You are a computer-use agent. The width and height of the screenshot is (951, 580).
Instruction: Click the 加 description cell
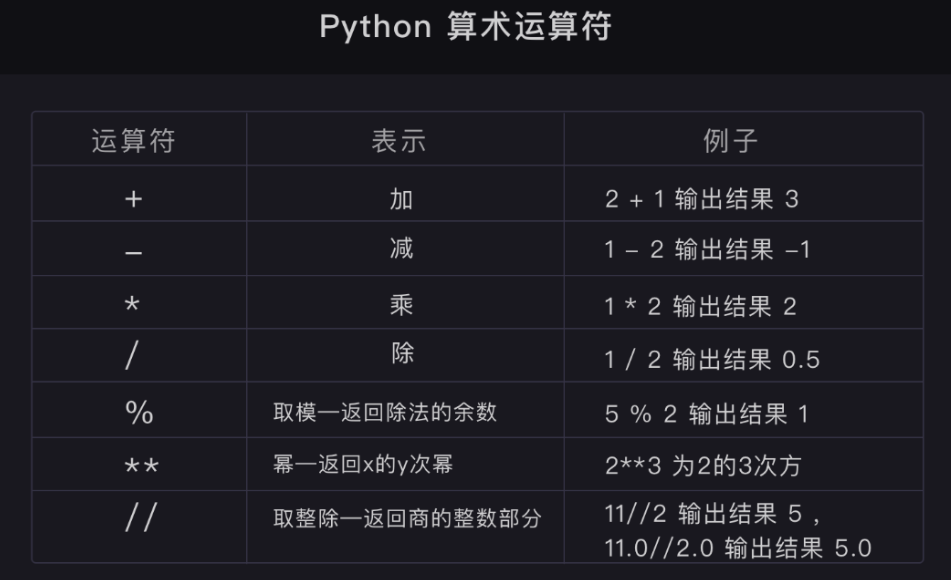click(x=401, y=198)
